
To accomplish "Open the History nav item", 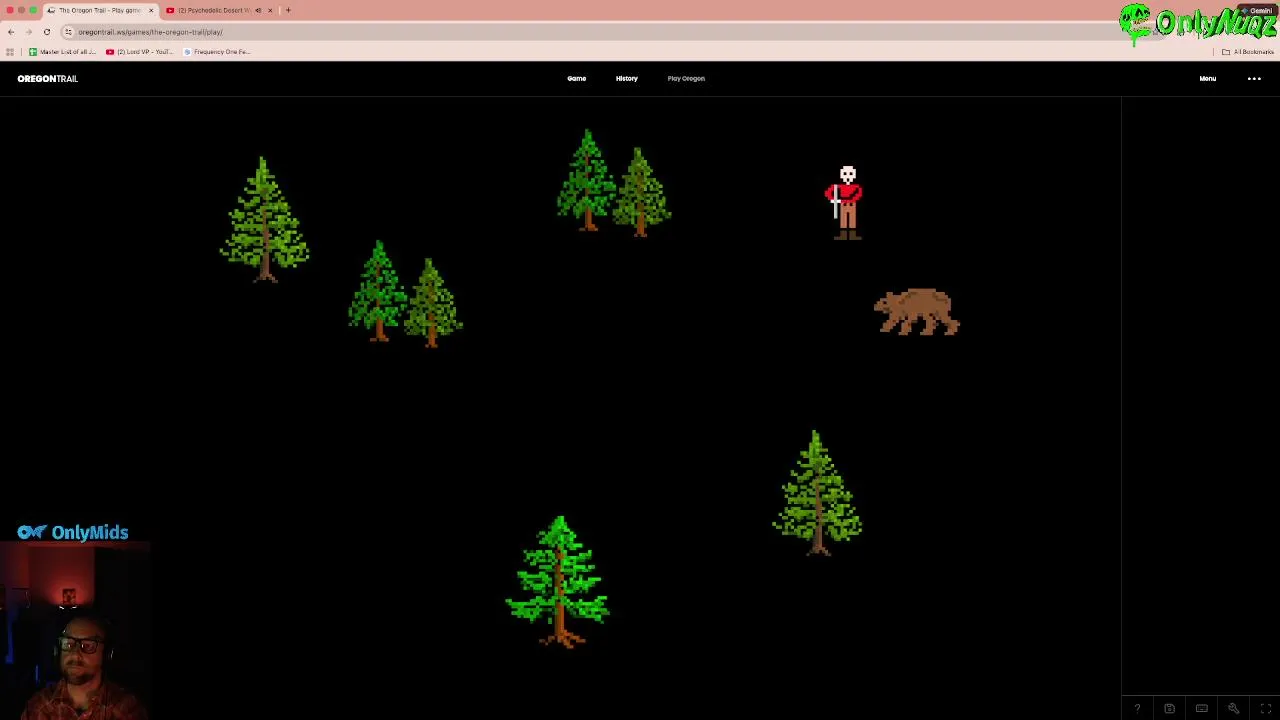I will pyautogui.click(x=627, y=78).
